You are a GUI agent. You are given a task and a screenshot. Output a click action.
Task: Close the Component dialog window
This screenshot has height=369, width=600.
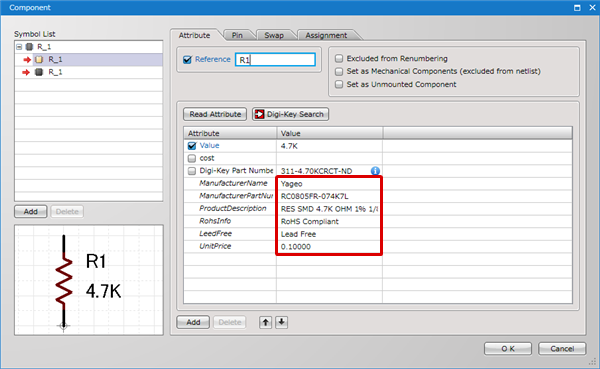click(x=592, y=8)
